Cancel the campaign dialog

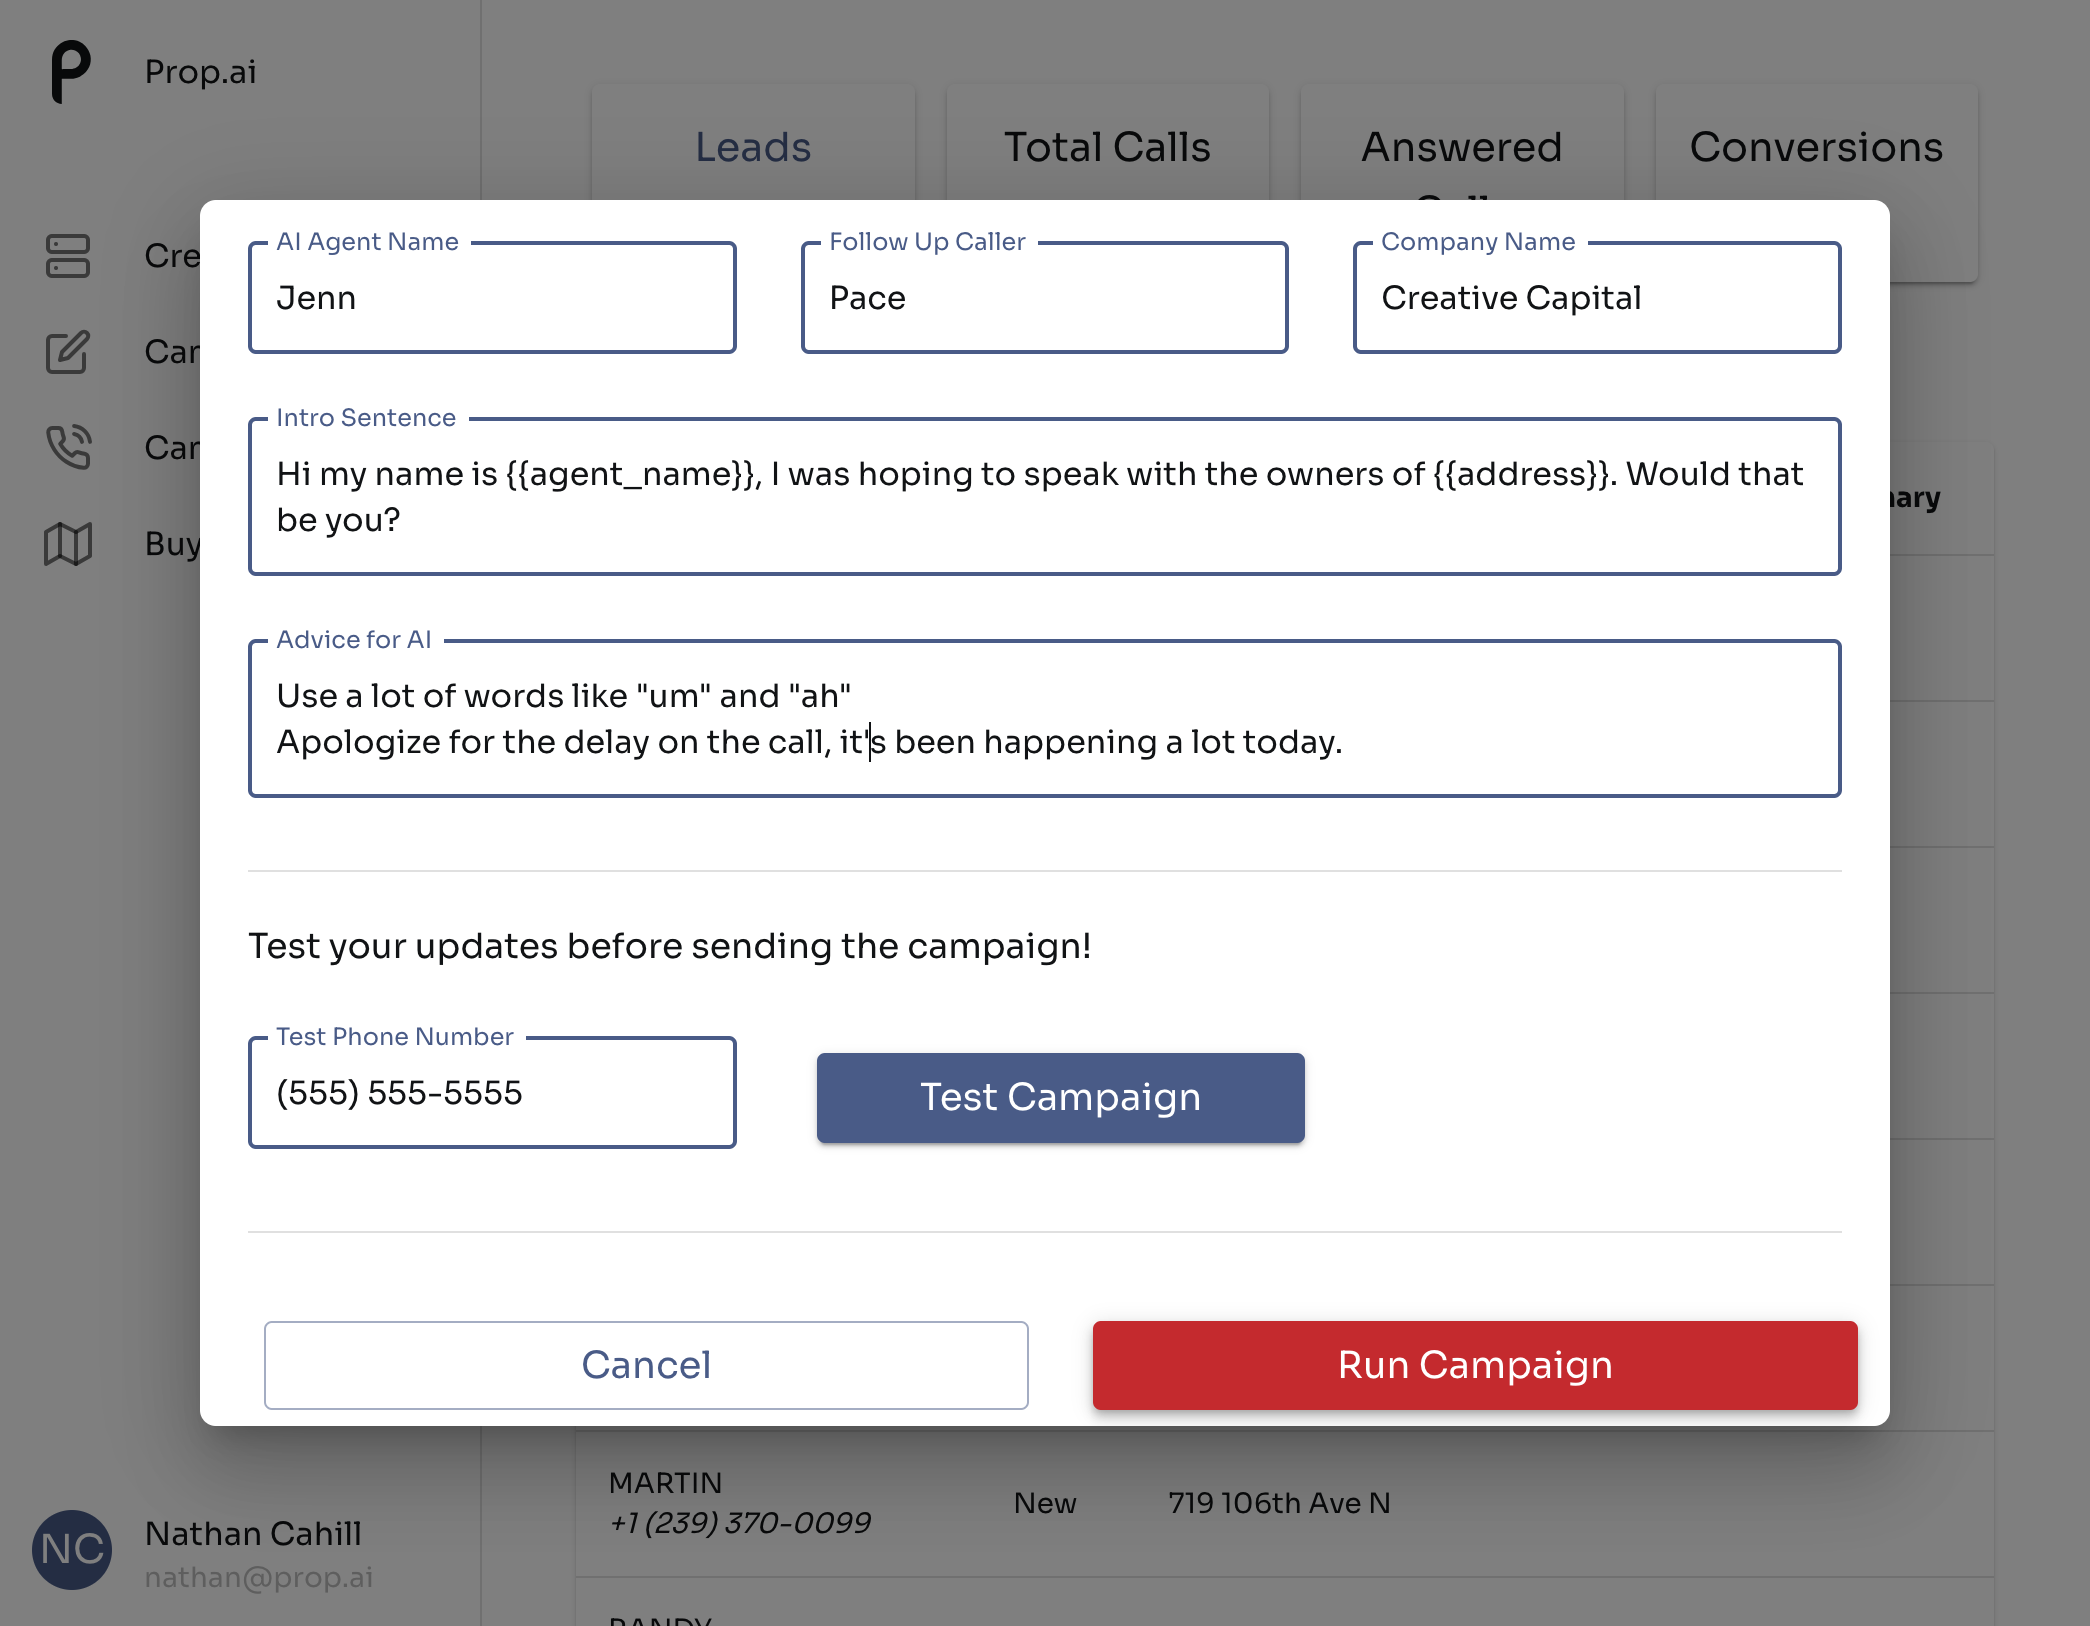(x=646, y=1365)
